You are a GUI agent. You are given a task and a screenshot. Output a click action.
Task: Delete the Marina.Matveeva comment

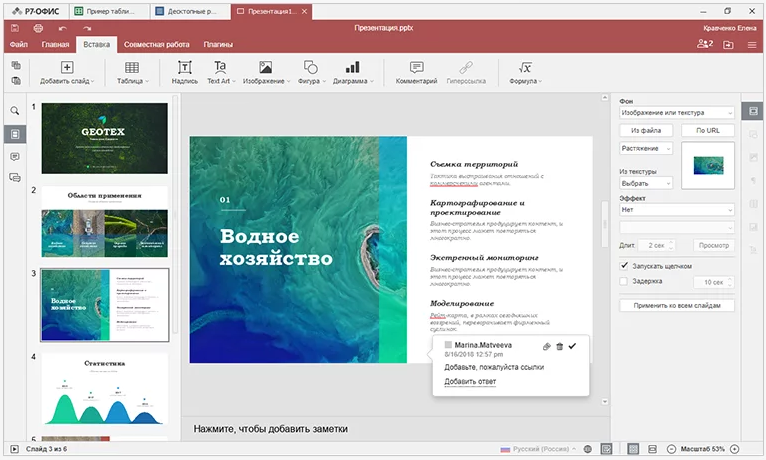click(560, 346)
